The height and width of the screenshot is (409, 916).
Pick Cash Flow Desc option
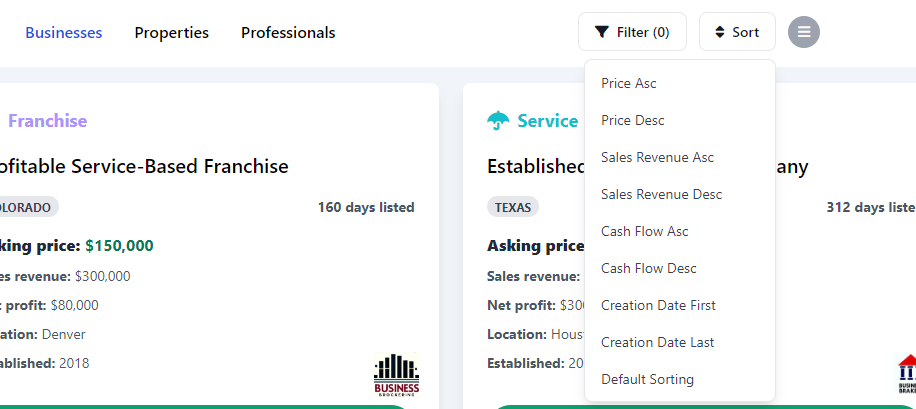648,268
